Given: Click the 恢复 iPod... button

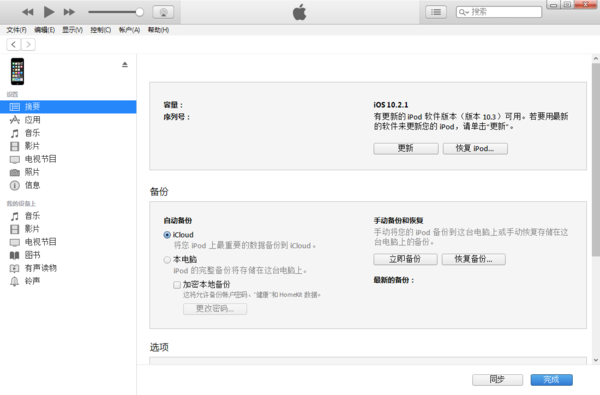Looking at the screenshot, I should [475, 149].
